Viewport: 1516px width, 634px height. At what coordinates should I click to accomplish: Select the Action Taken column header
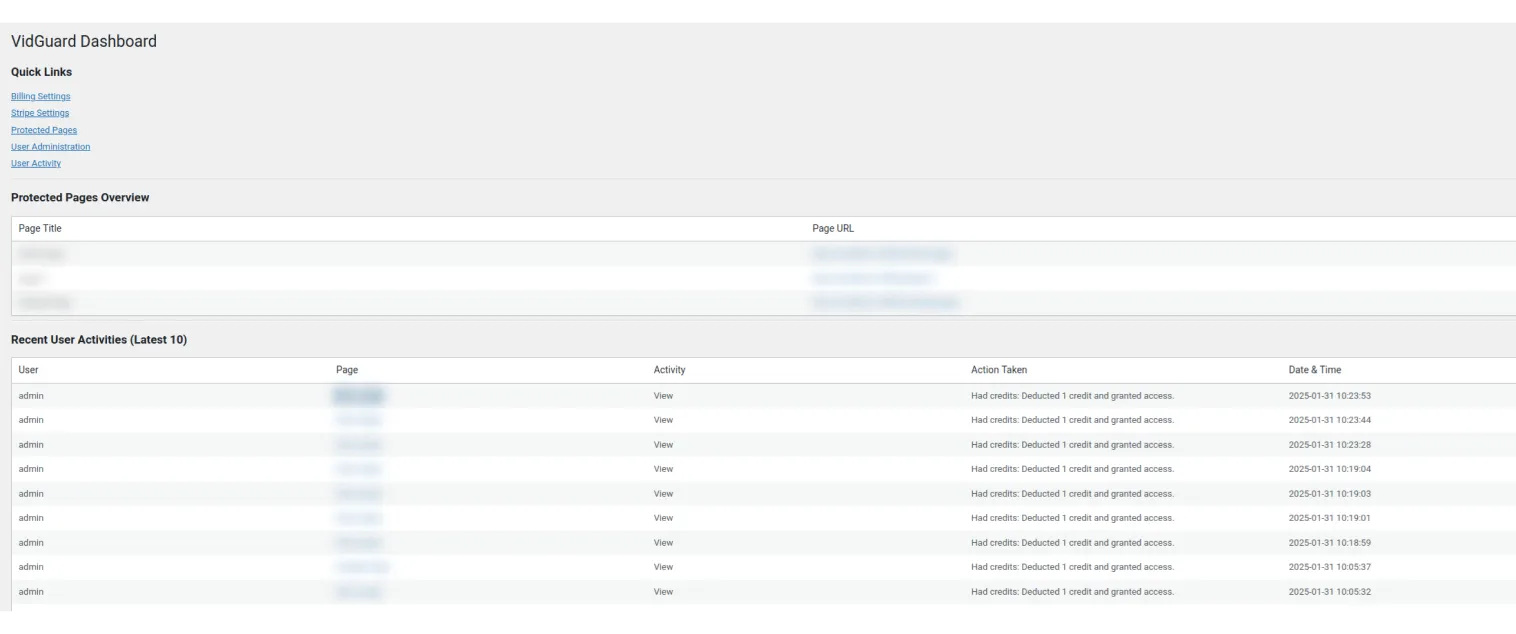click(x=998, y=370)
